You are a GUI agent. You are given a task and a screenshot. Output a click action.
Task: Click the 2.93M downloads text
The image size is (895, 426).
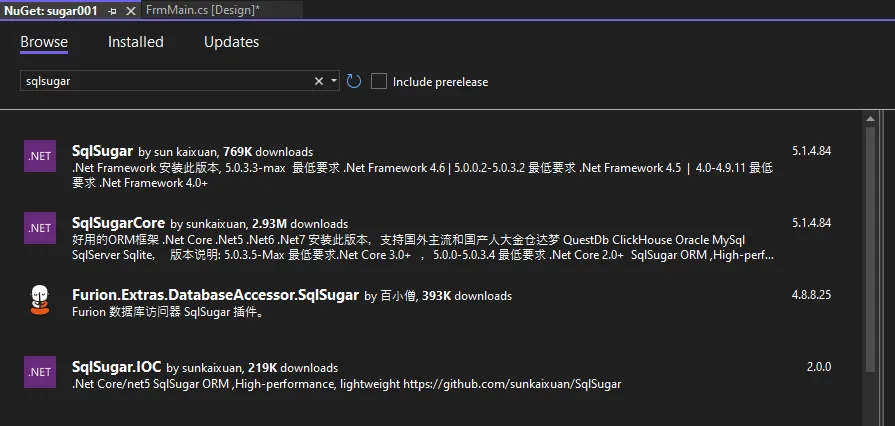[x=300, y=224]
